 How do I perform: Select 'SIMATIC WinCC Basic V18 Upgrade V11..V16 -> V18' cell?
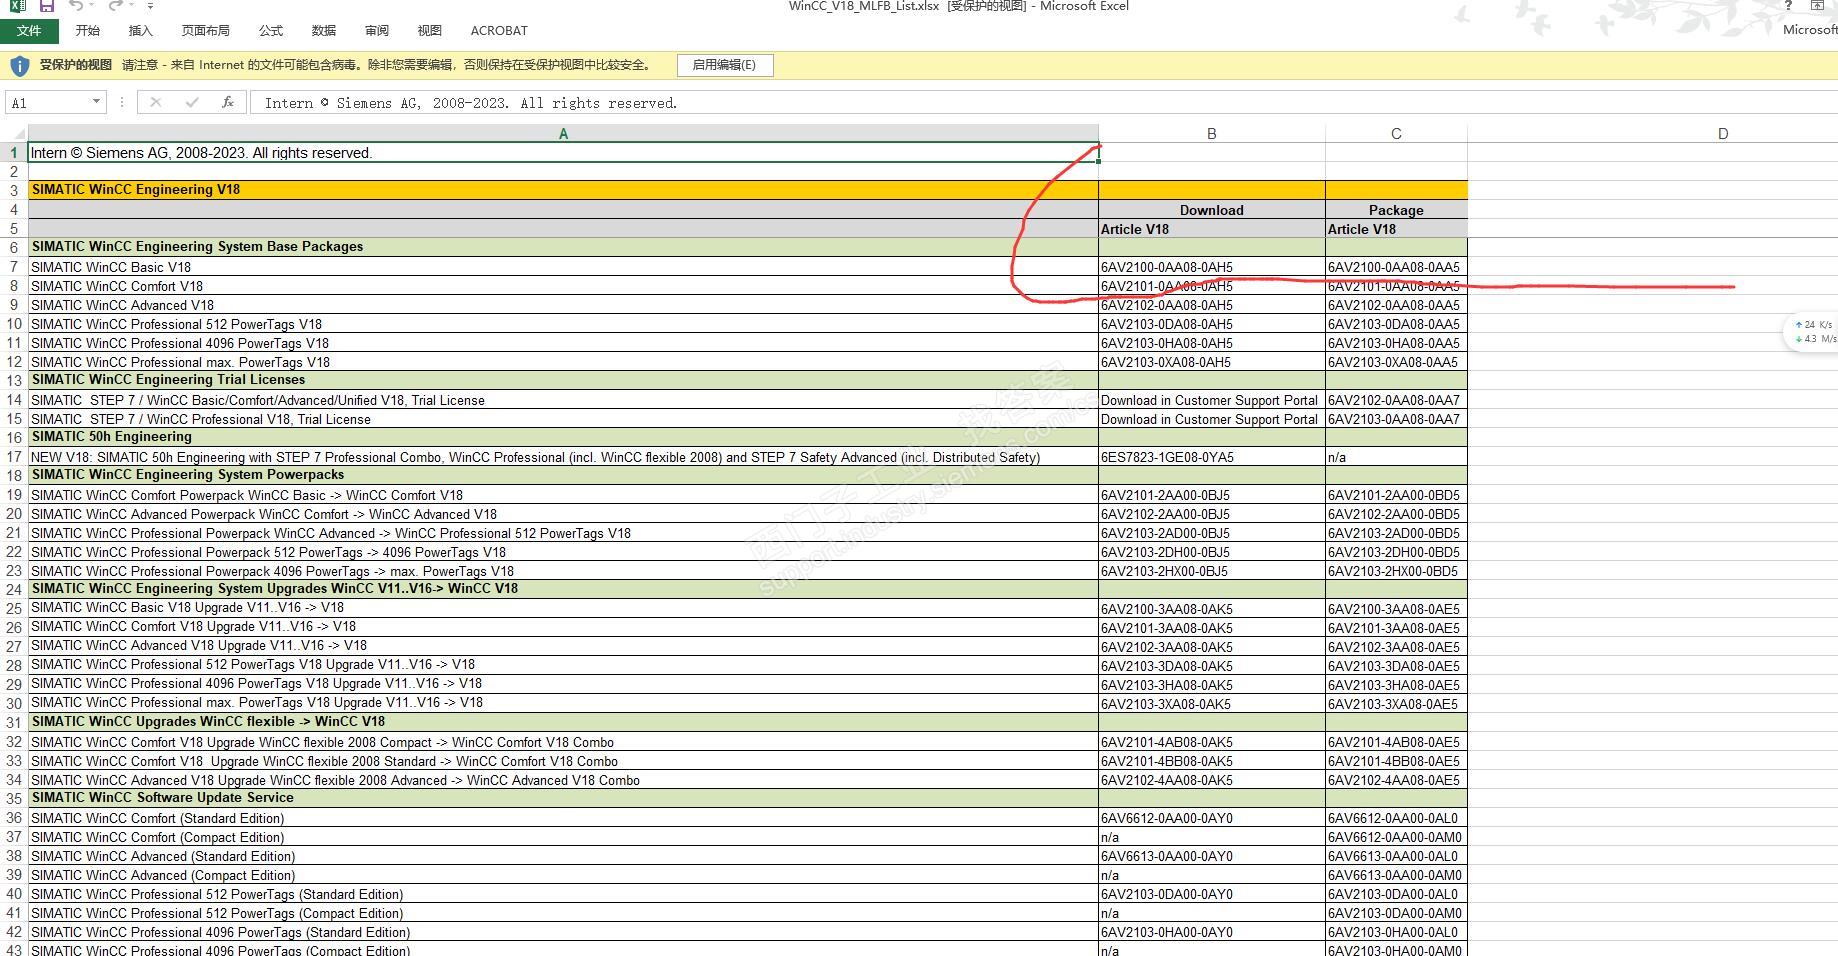pyautogui.click(x=563, y=608)
